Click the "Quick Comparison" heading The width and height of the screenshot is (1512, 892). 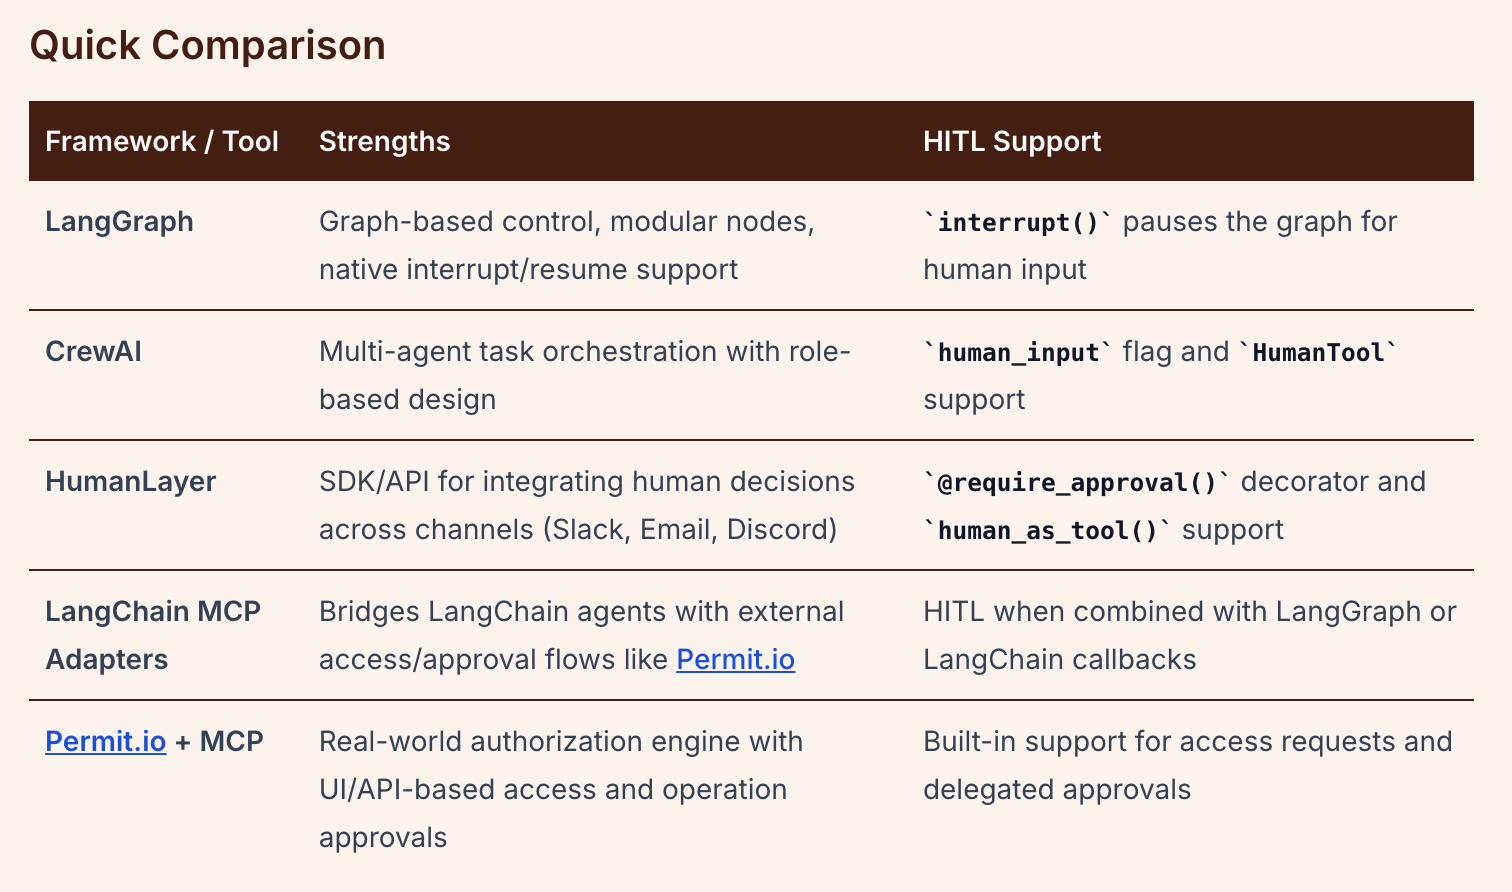tap(208, 46)
